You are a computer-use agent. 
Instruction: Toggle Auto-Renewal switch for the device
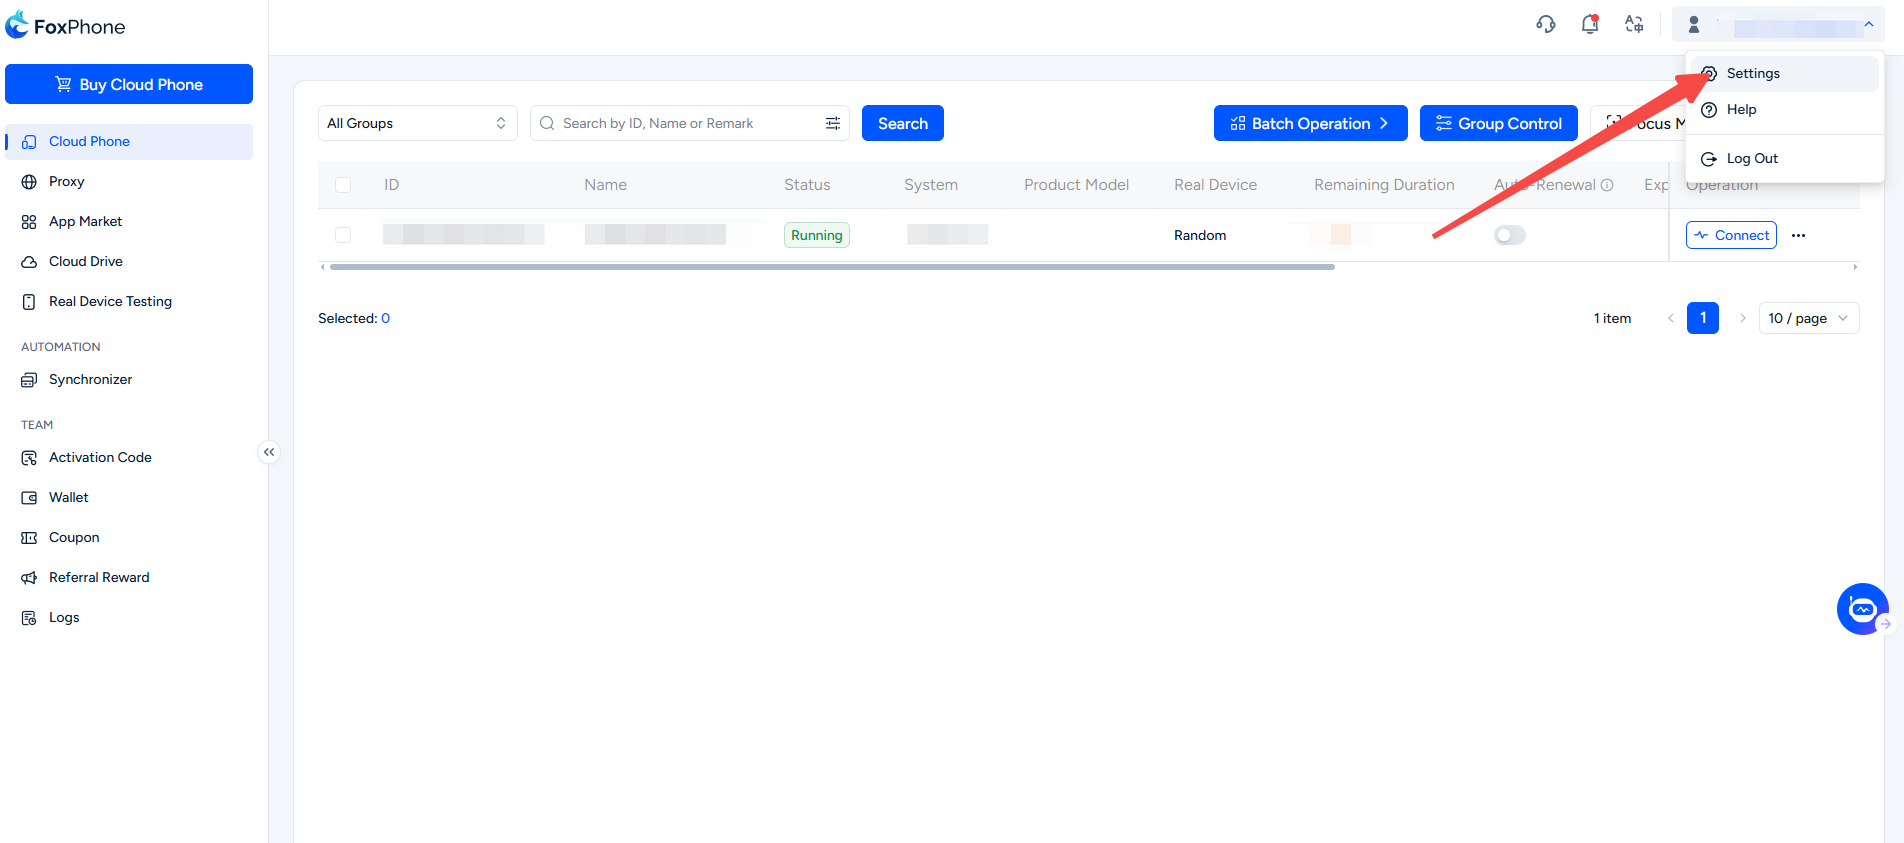[x=1510, y=235]
